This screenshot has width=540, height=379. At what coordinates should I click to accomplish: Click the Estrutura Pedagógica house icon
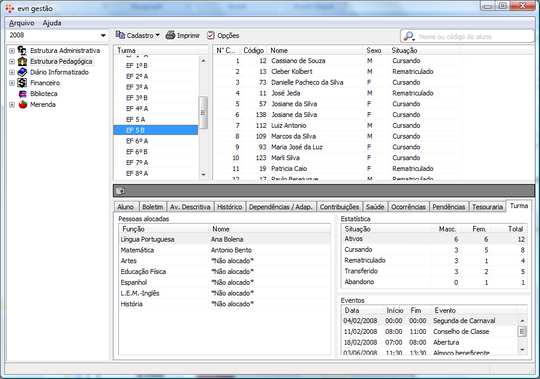[22, 61]
